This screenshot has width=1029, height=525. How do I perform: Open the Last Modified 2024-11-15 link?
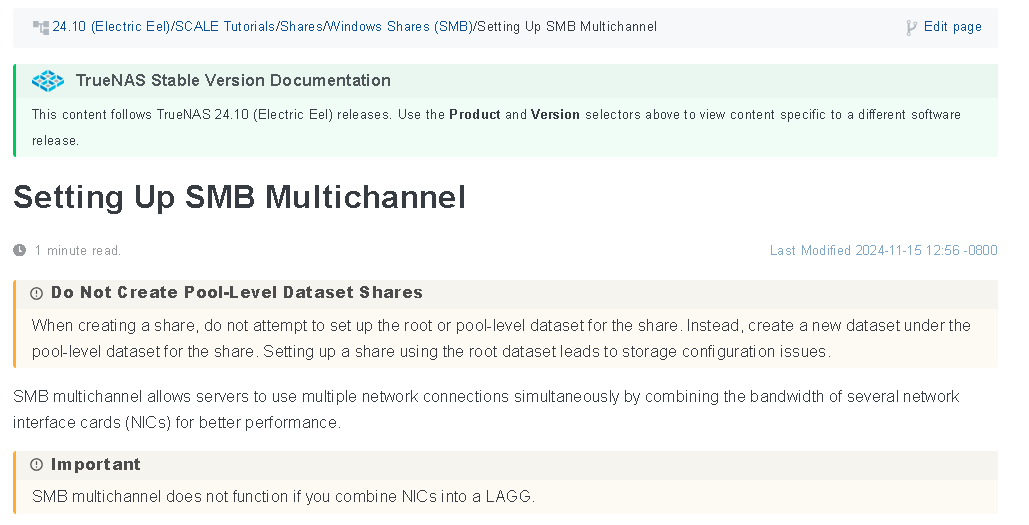(883, 250)
